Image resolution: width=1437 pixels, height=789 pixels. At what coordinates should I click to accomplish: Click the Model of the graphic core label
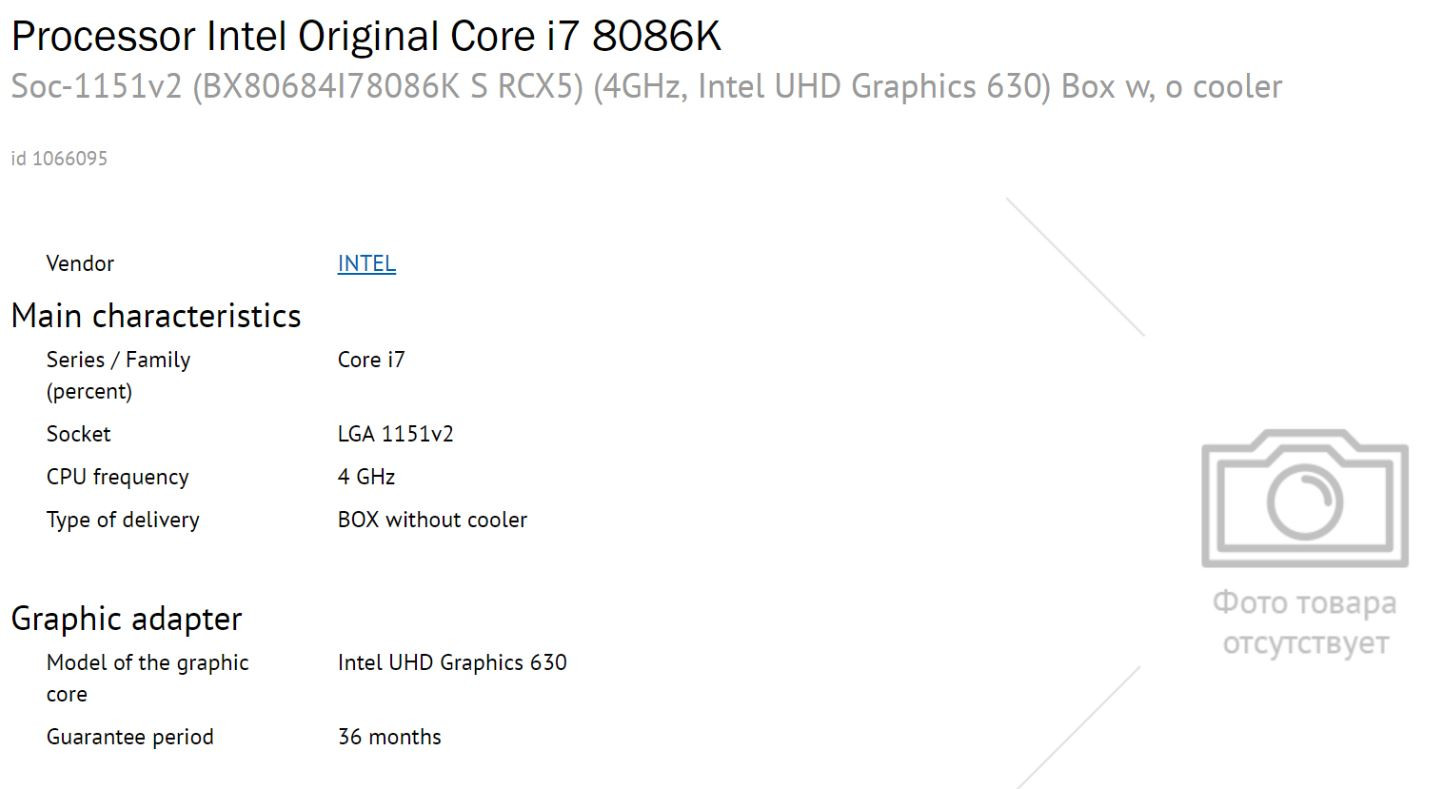click(x=148, y=678)
